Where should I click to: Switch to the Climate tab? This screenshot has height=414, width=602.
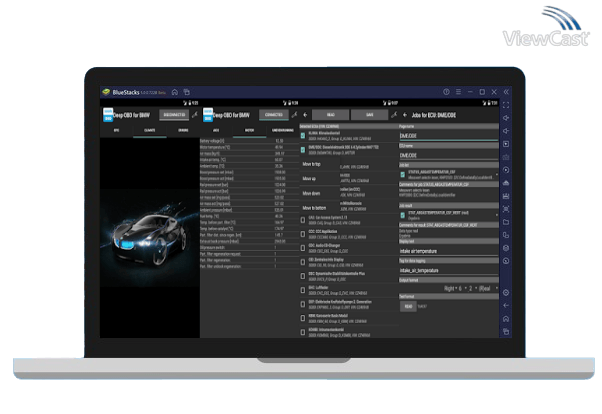150,131
